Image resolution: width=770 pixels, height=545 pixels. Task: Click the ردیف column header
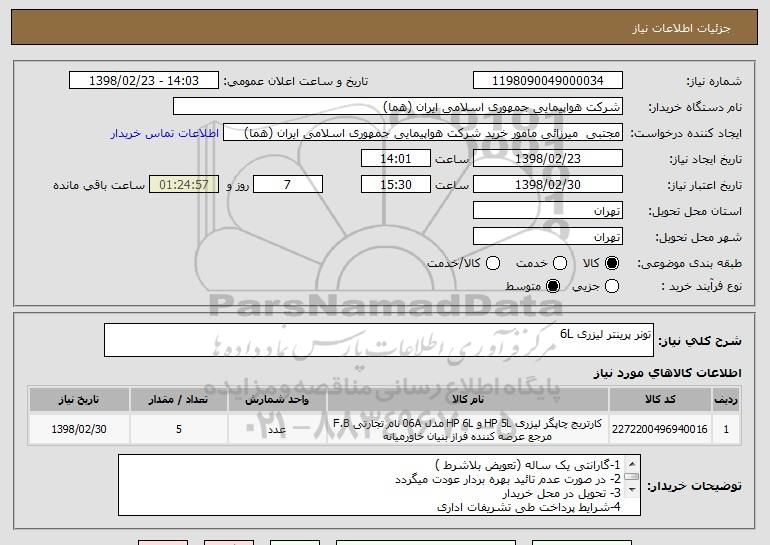pos(726,399)
